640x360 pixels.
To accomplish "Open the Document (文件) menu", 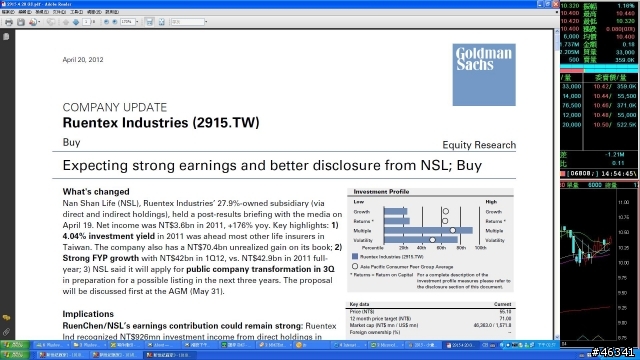I will pos(59,12).
